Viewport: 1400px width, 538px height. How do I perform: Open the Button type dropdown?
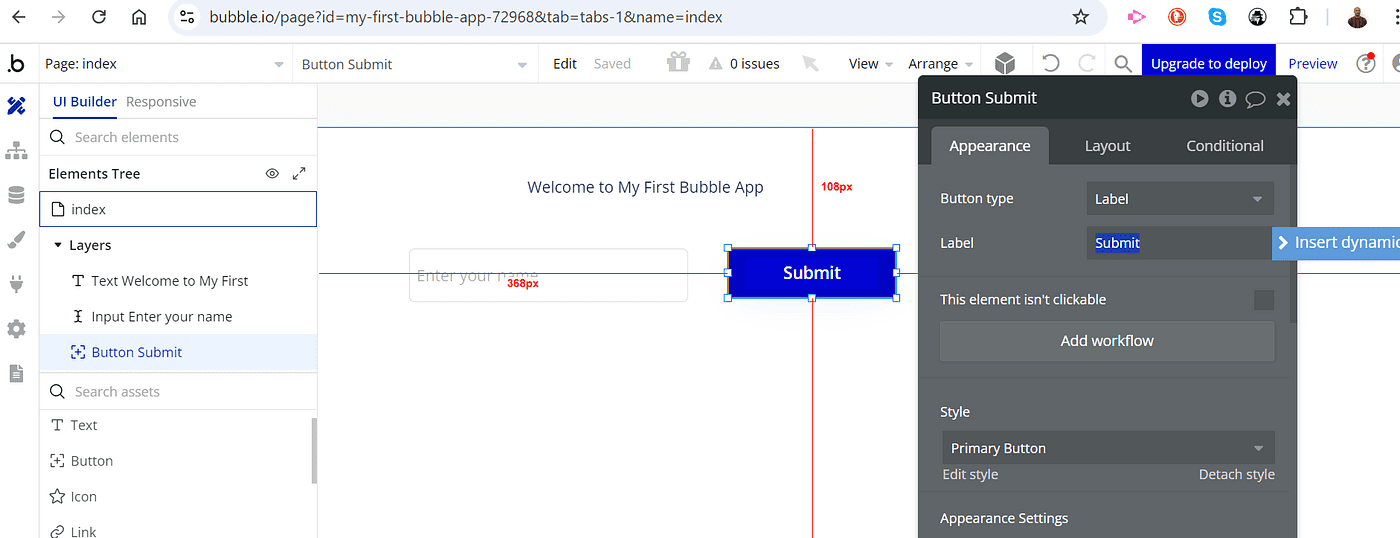click(x=1180, y=199)
